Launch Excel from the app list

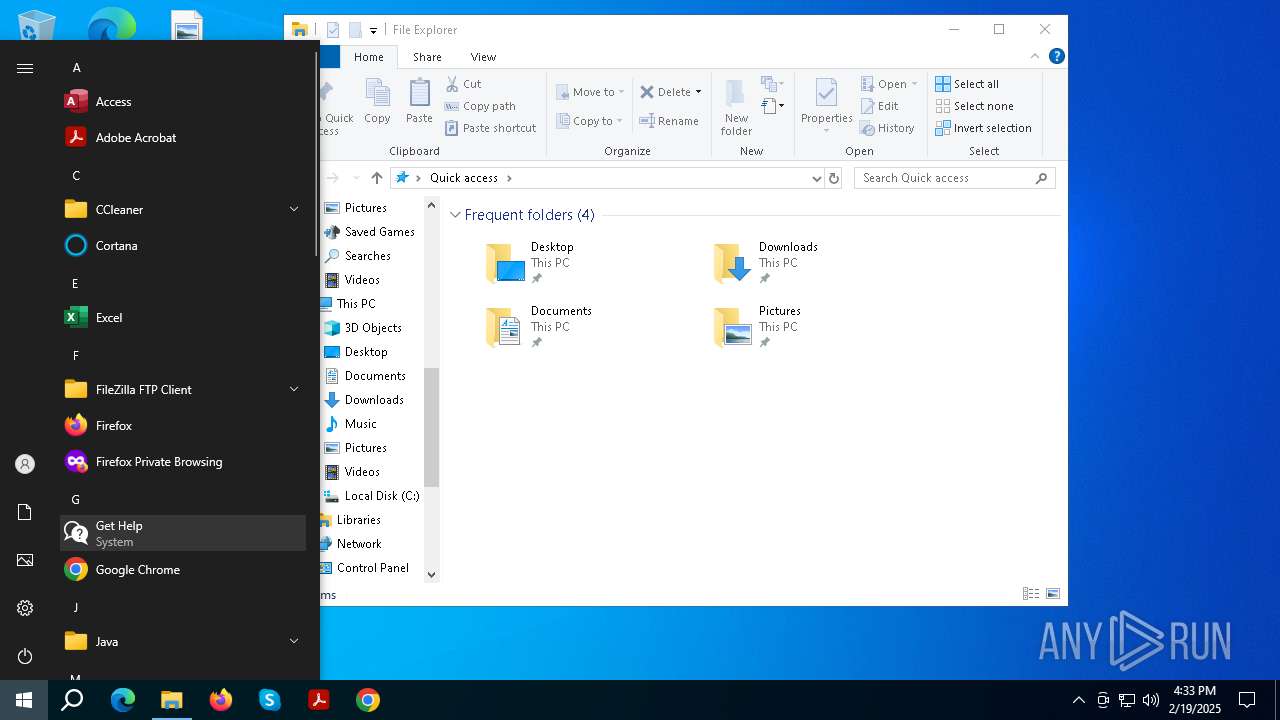click(183, 317)
